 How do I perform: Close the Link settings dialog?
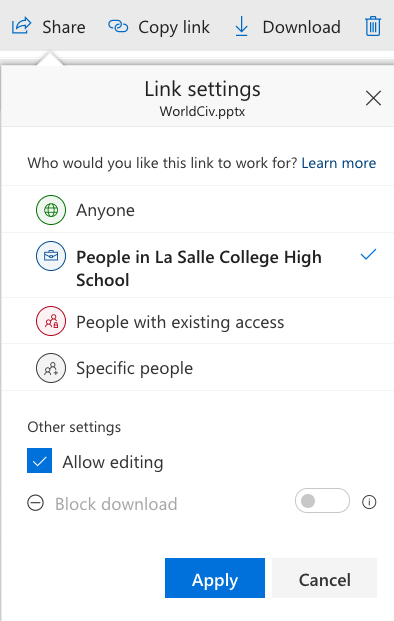tap(373, 98)
